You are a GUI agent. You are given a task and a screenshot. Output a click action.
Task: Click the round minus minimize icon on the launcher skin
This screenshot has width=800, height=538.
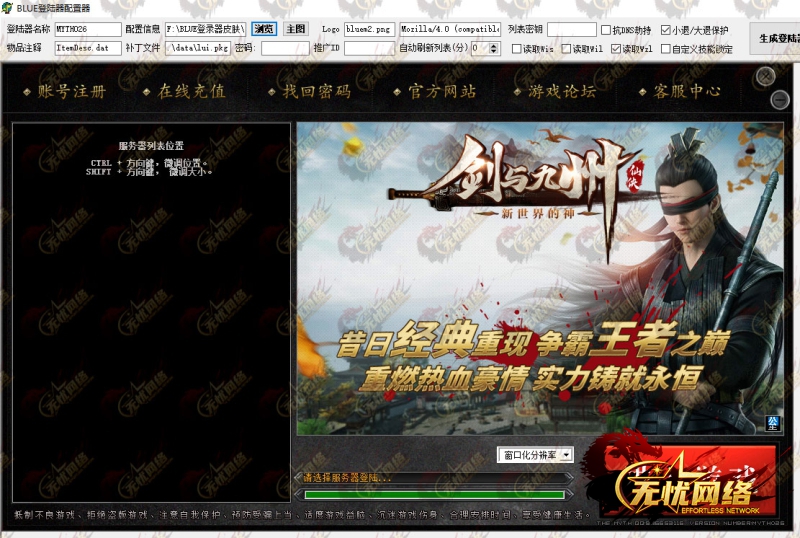(x=780, y=99)
